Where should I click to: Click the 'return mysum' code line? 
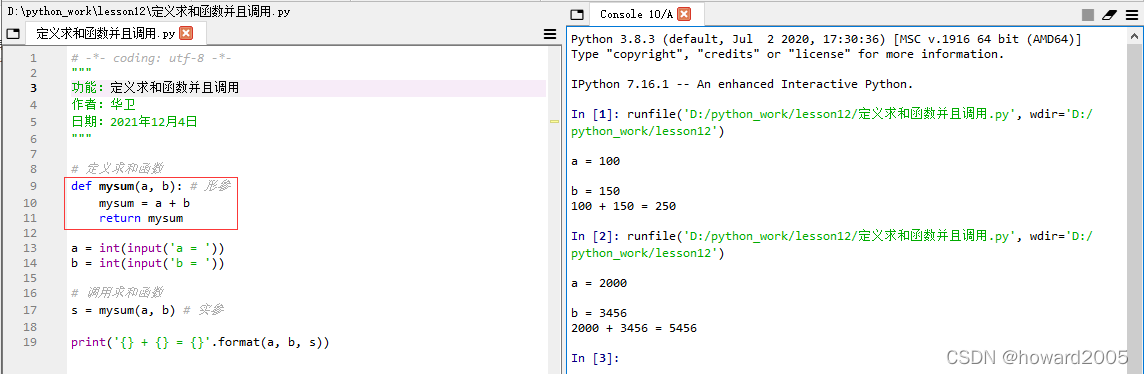coord(141,218)
